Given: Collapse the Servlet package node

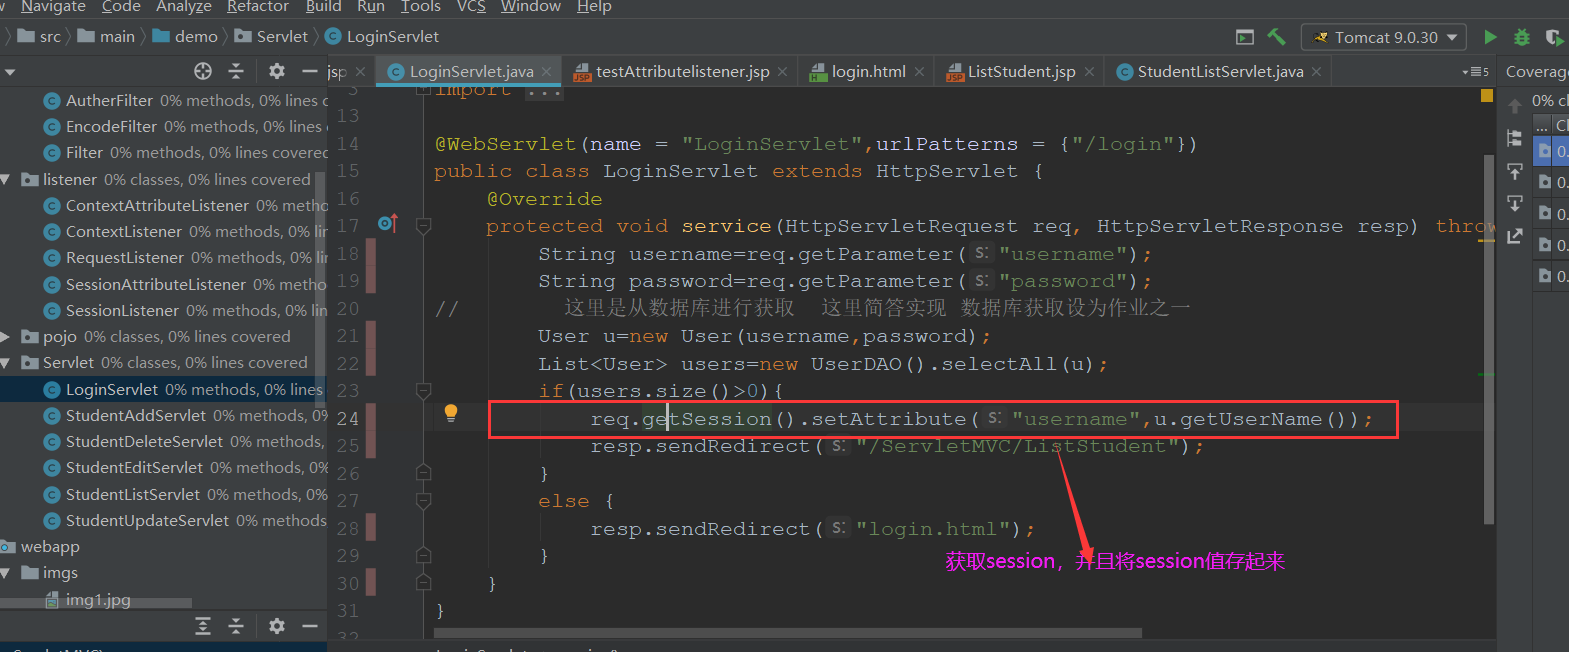Looking at the screenshot, I should pos(6,363).
